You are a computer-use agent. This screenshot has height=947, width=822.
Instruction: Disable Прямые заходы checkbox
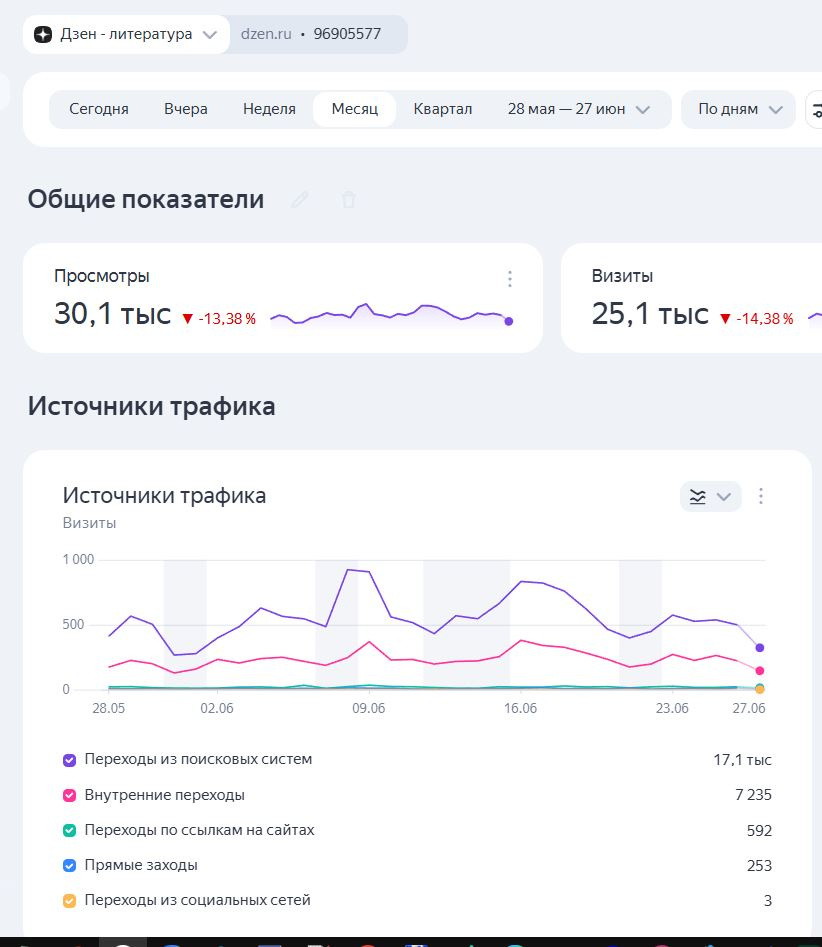click(69, 865)
